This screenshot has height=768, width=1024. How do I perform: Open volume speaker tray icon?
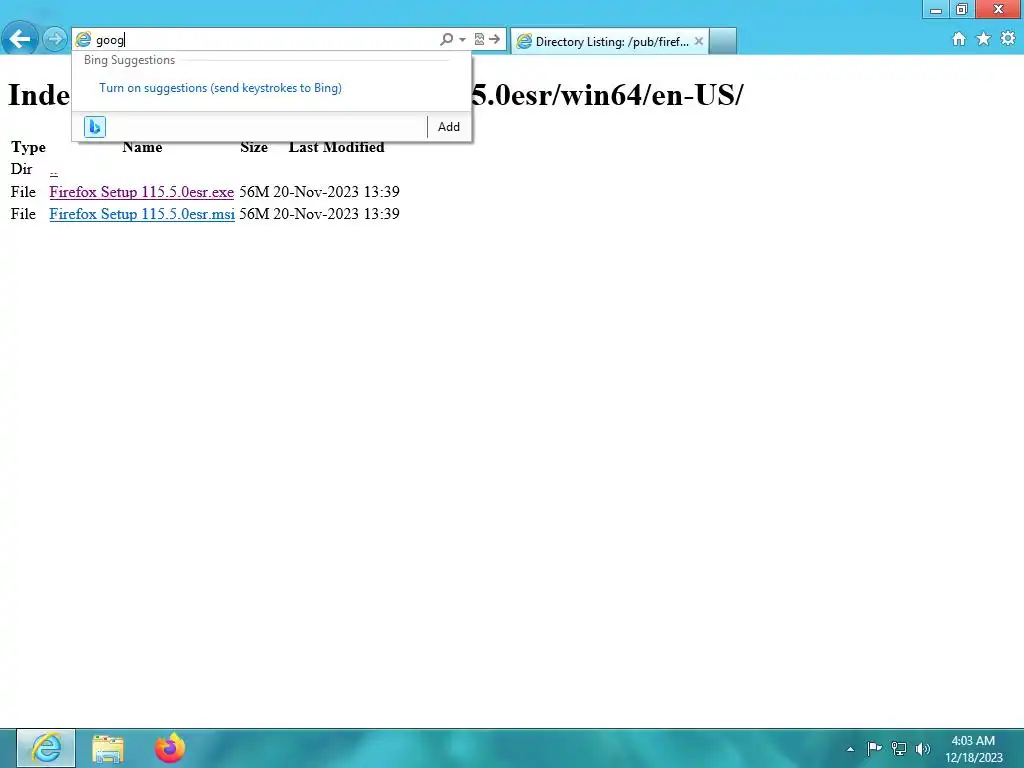[922, 749]
